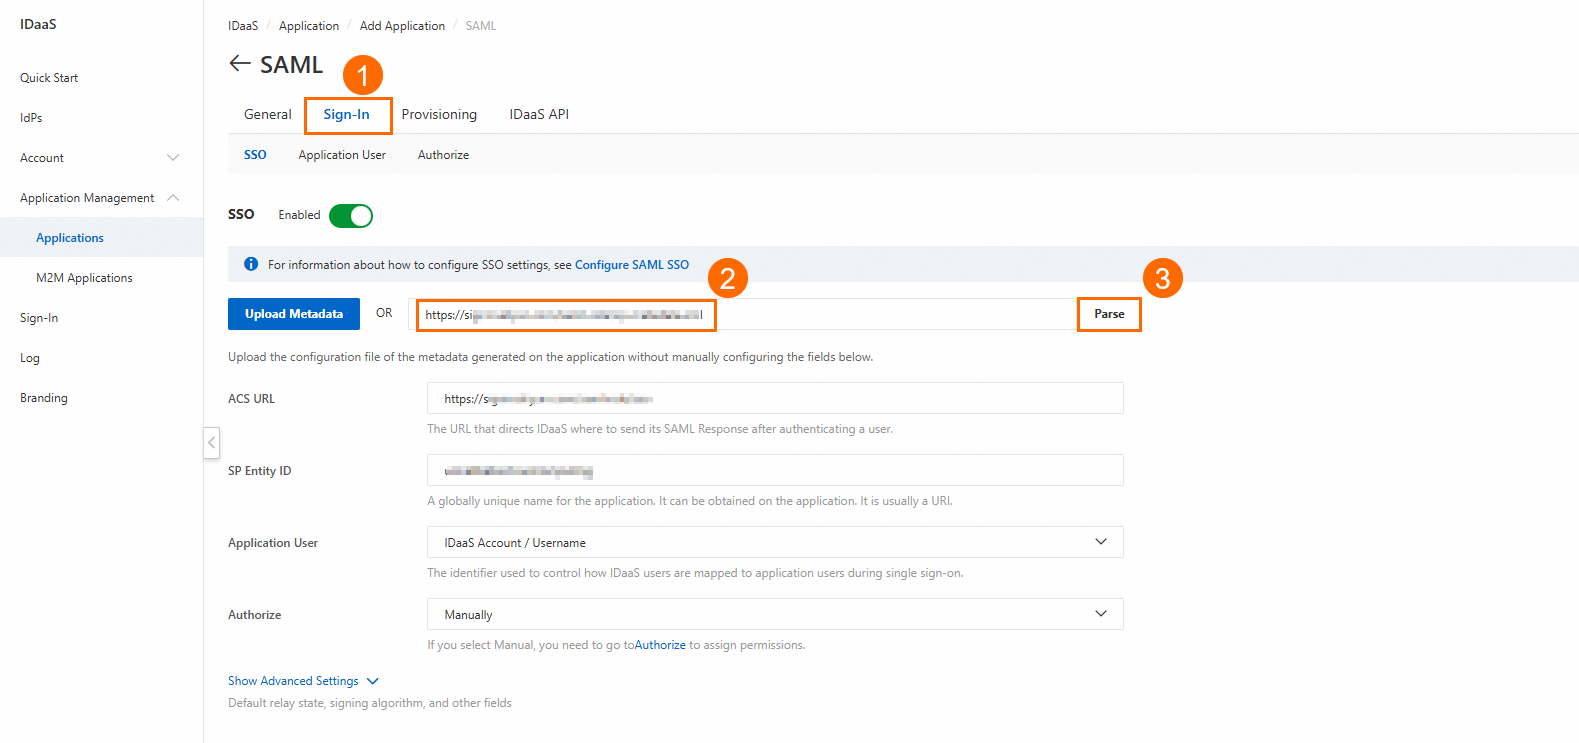
Task: Go to Add Application in the breadcrumb
Action: (x=402, y=26)
